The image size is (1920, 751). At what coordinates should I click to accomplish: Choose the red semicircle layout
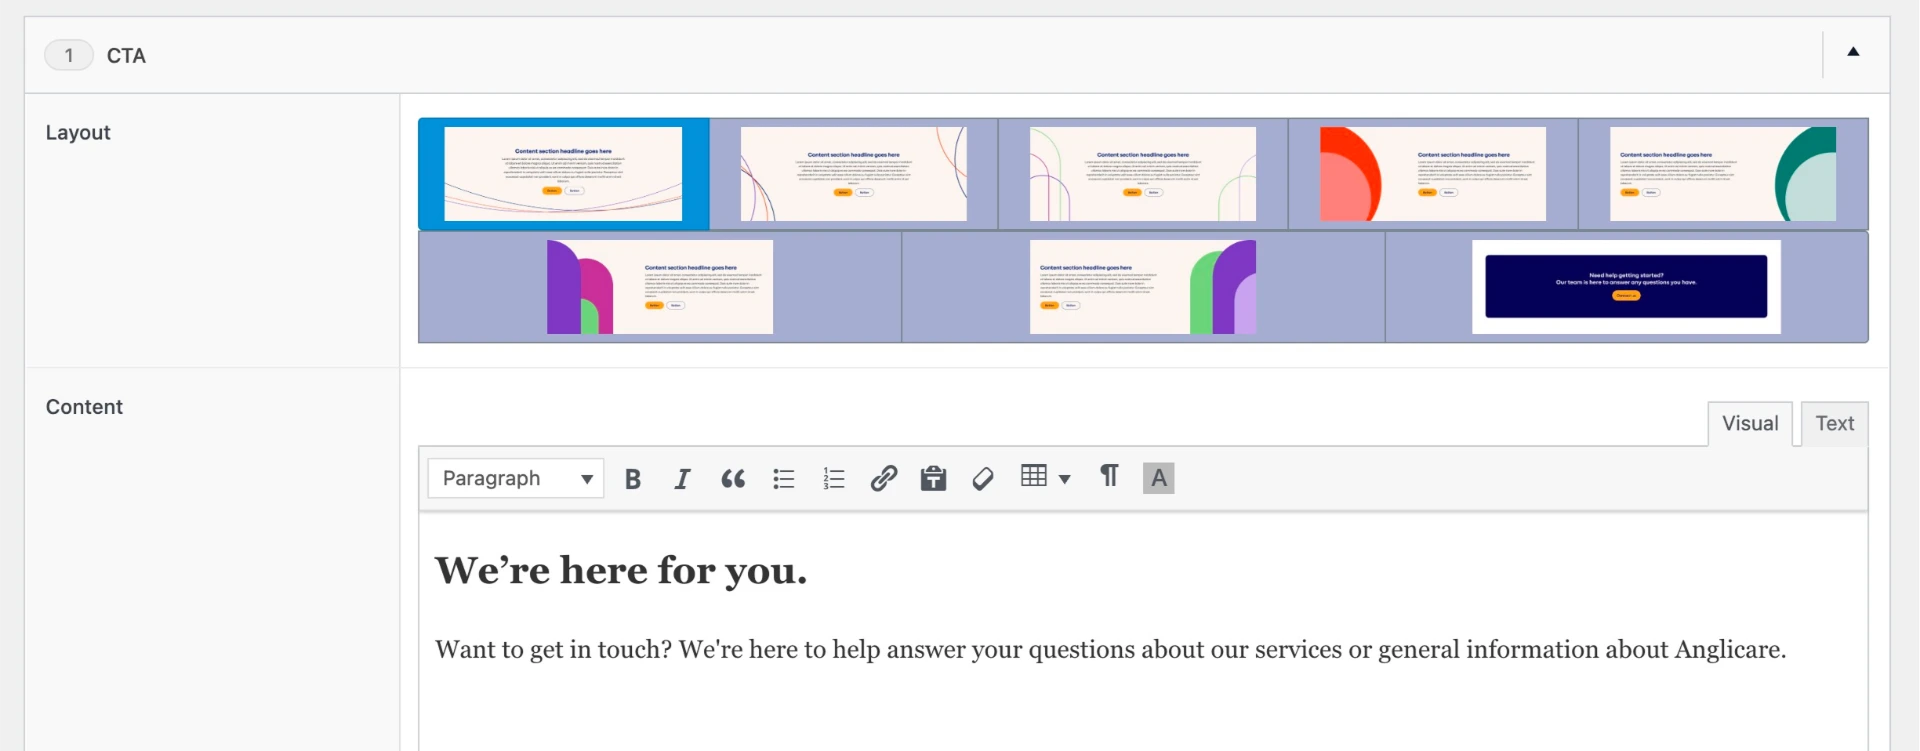1432,174
